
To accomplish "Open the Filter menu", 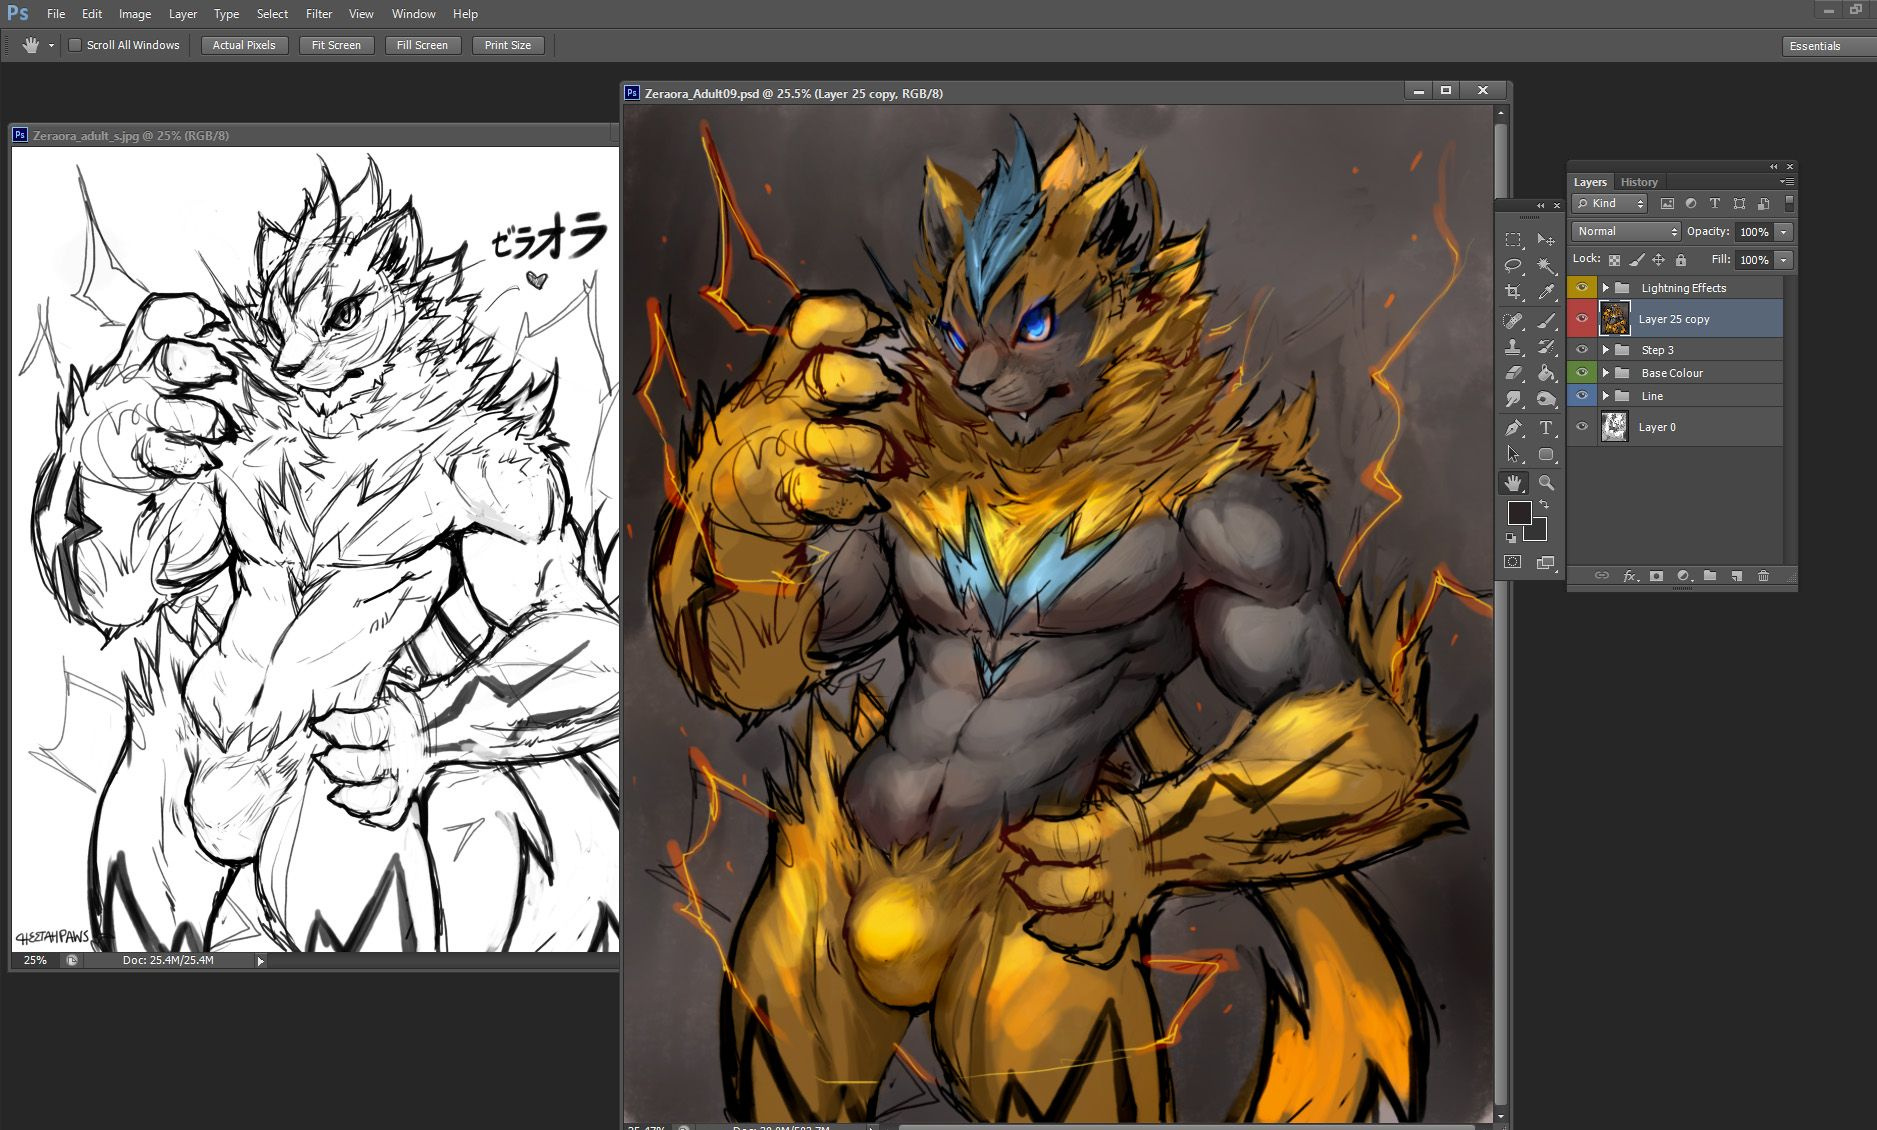I will click(x=319, y=14).
